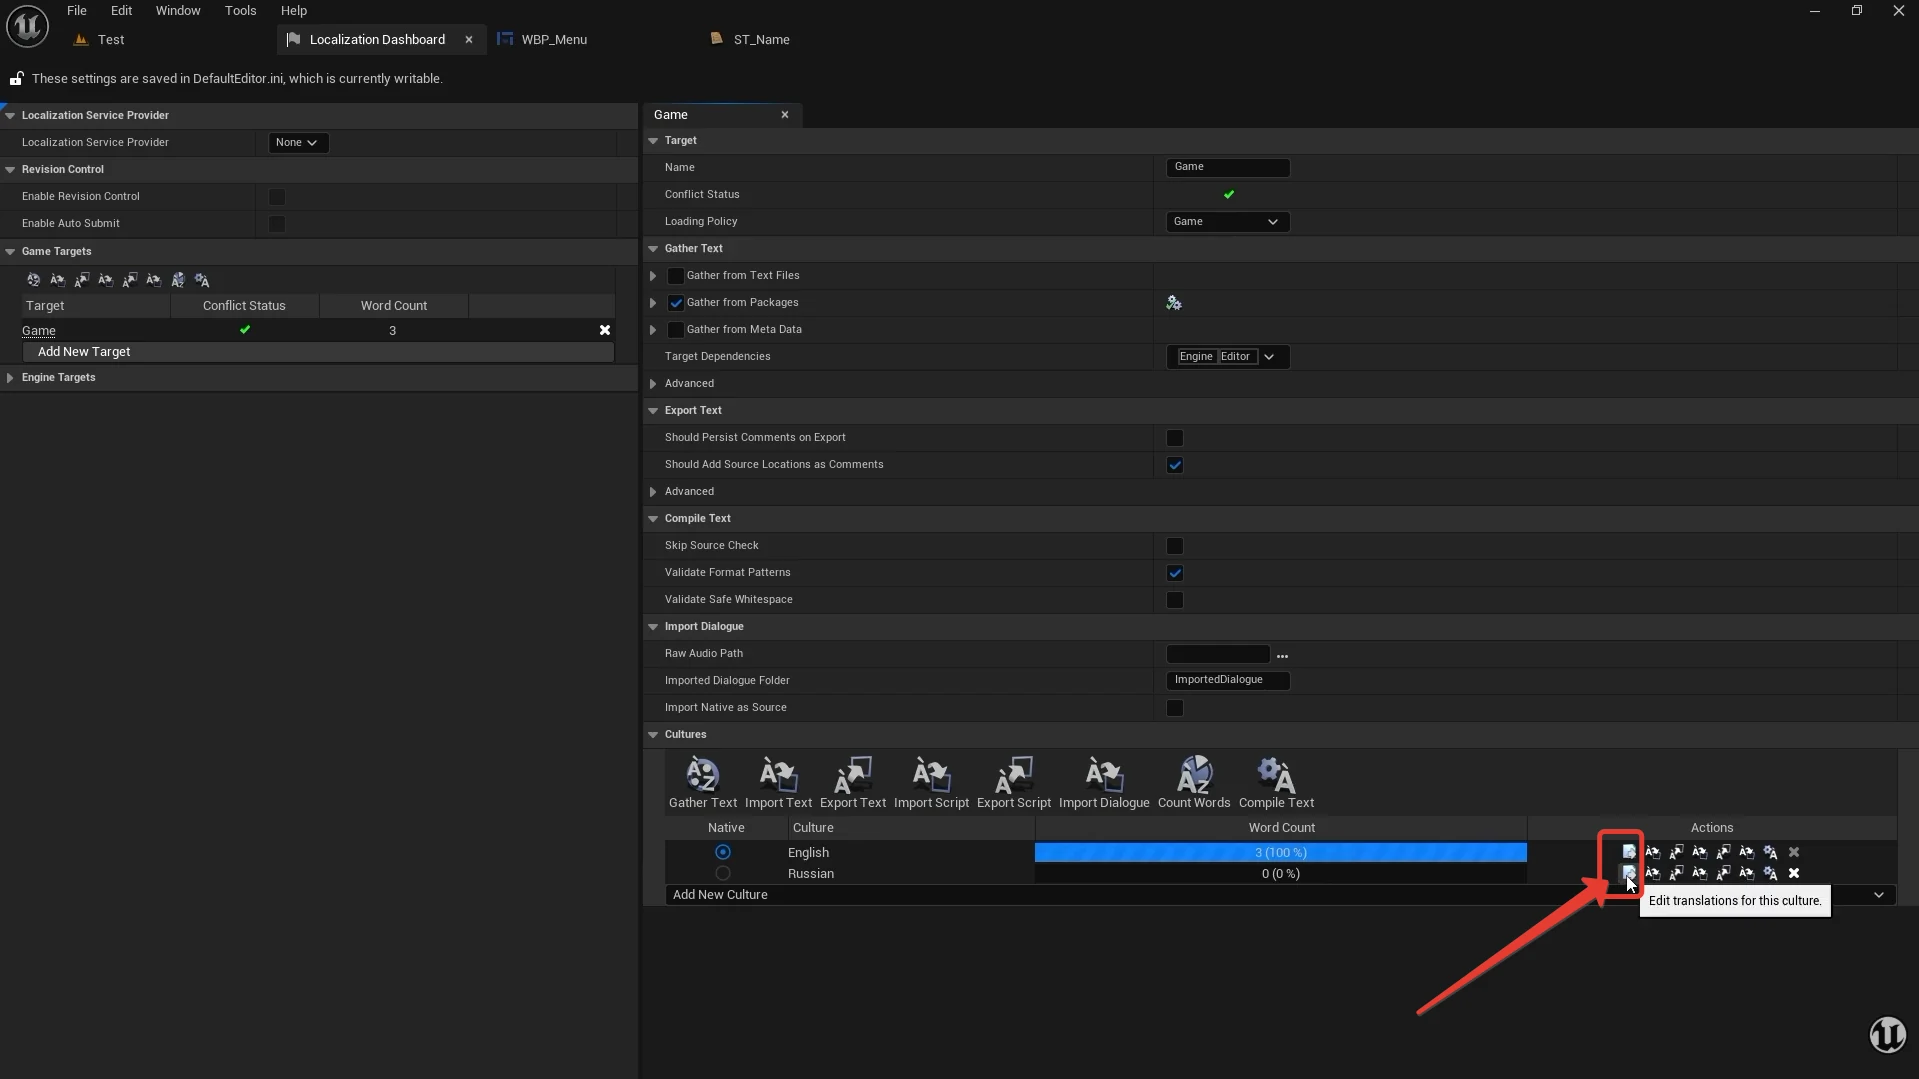The image size is (1919, 1079).
Task: Compile text for the Russian culture row
Action: tap(1770, 873)
